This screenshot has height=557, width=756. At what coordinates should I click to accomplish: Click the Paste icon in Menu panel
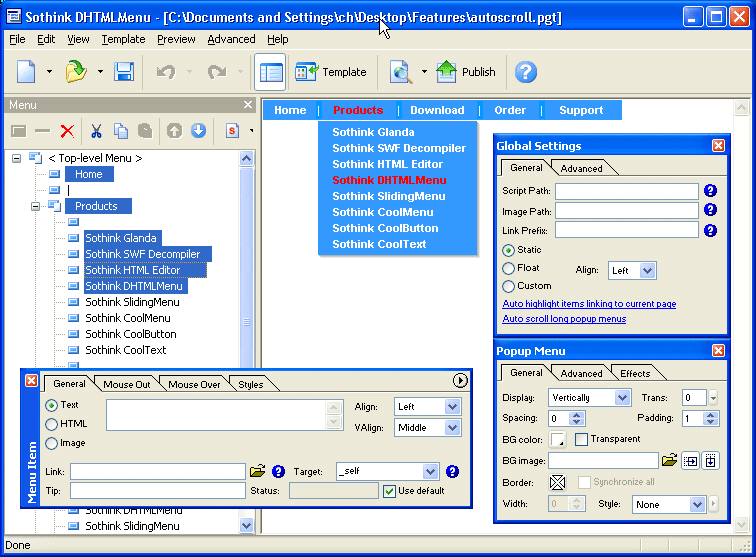[145, 131]
